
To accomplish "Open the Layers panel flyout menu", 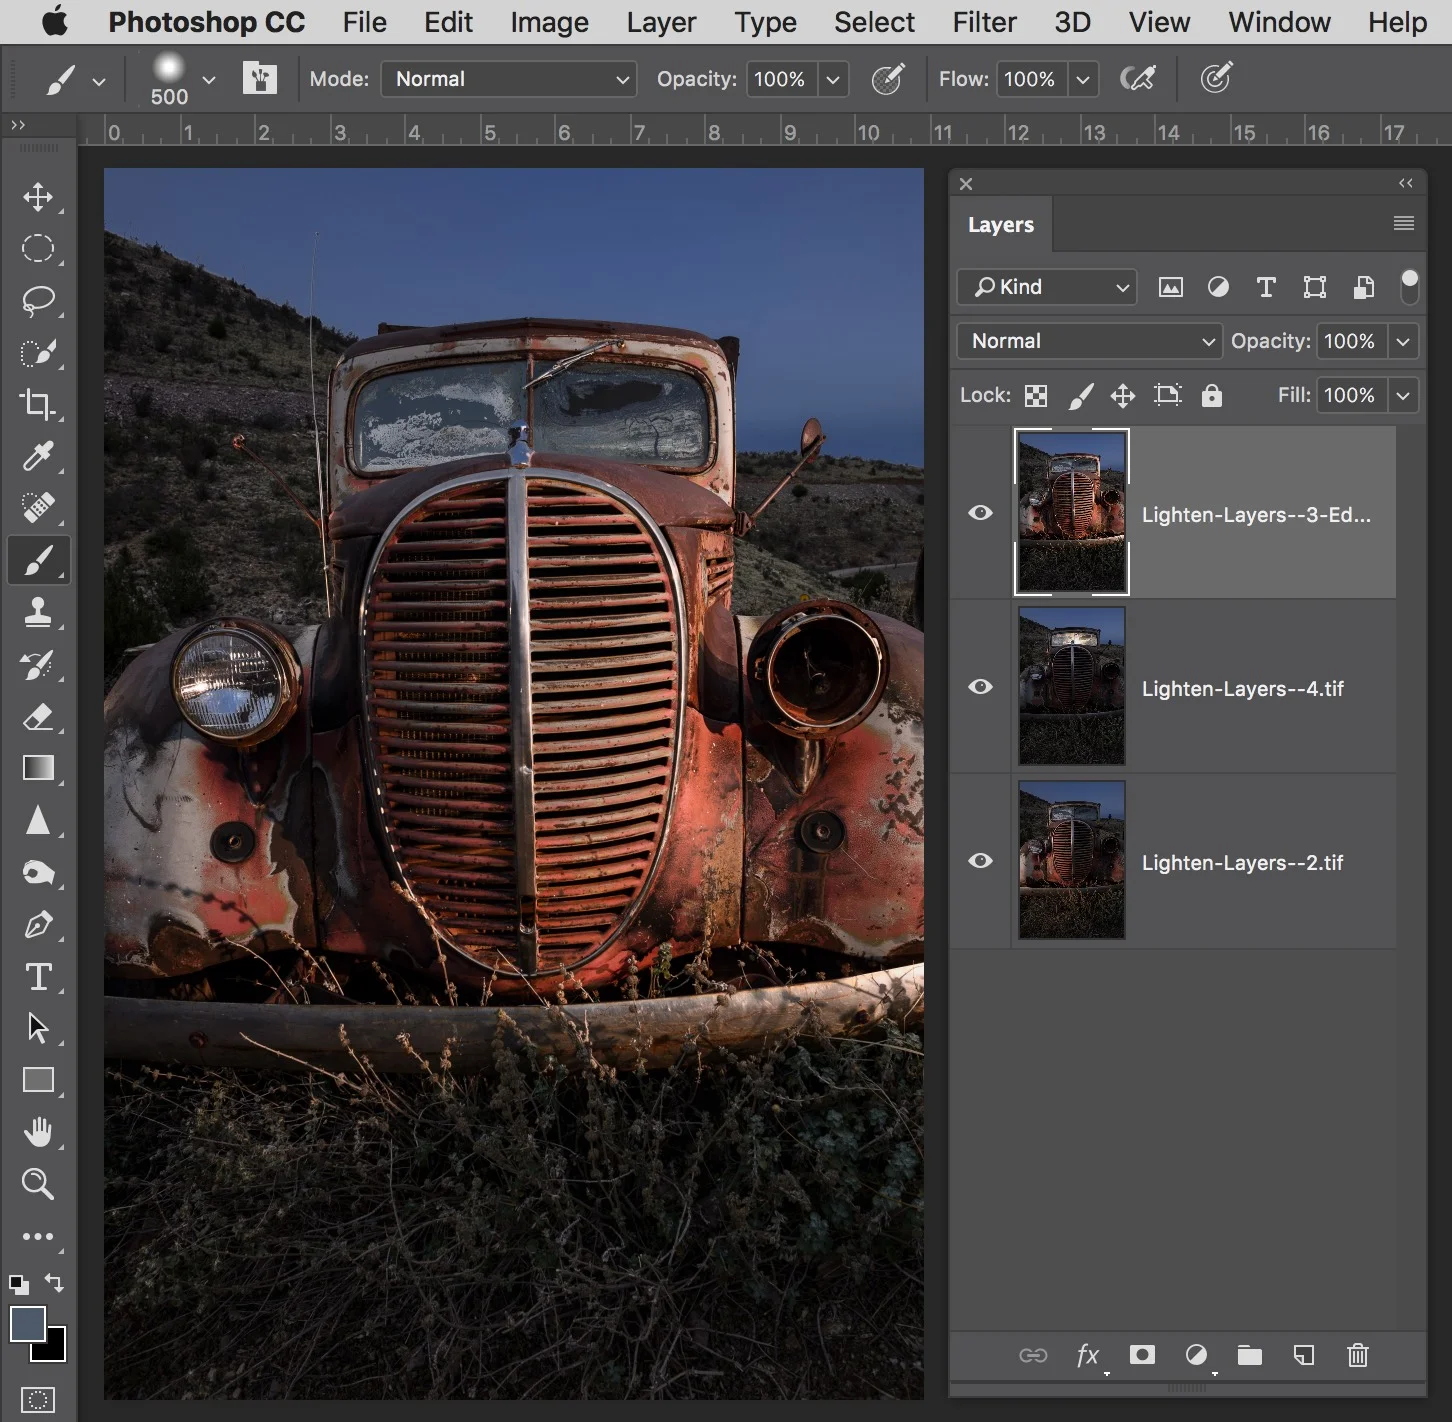I will coord(1404,223).
